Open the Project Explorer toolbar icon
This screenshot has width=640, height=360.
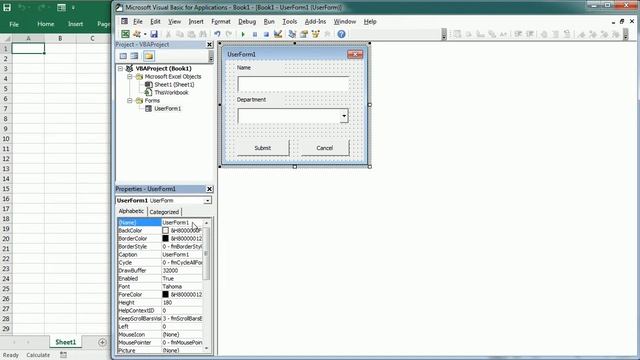(292, 34)
